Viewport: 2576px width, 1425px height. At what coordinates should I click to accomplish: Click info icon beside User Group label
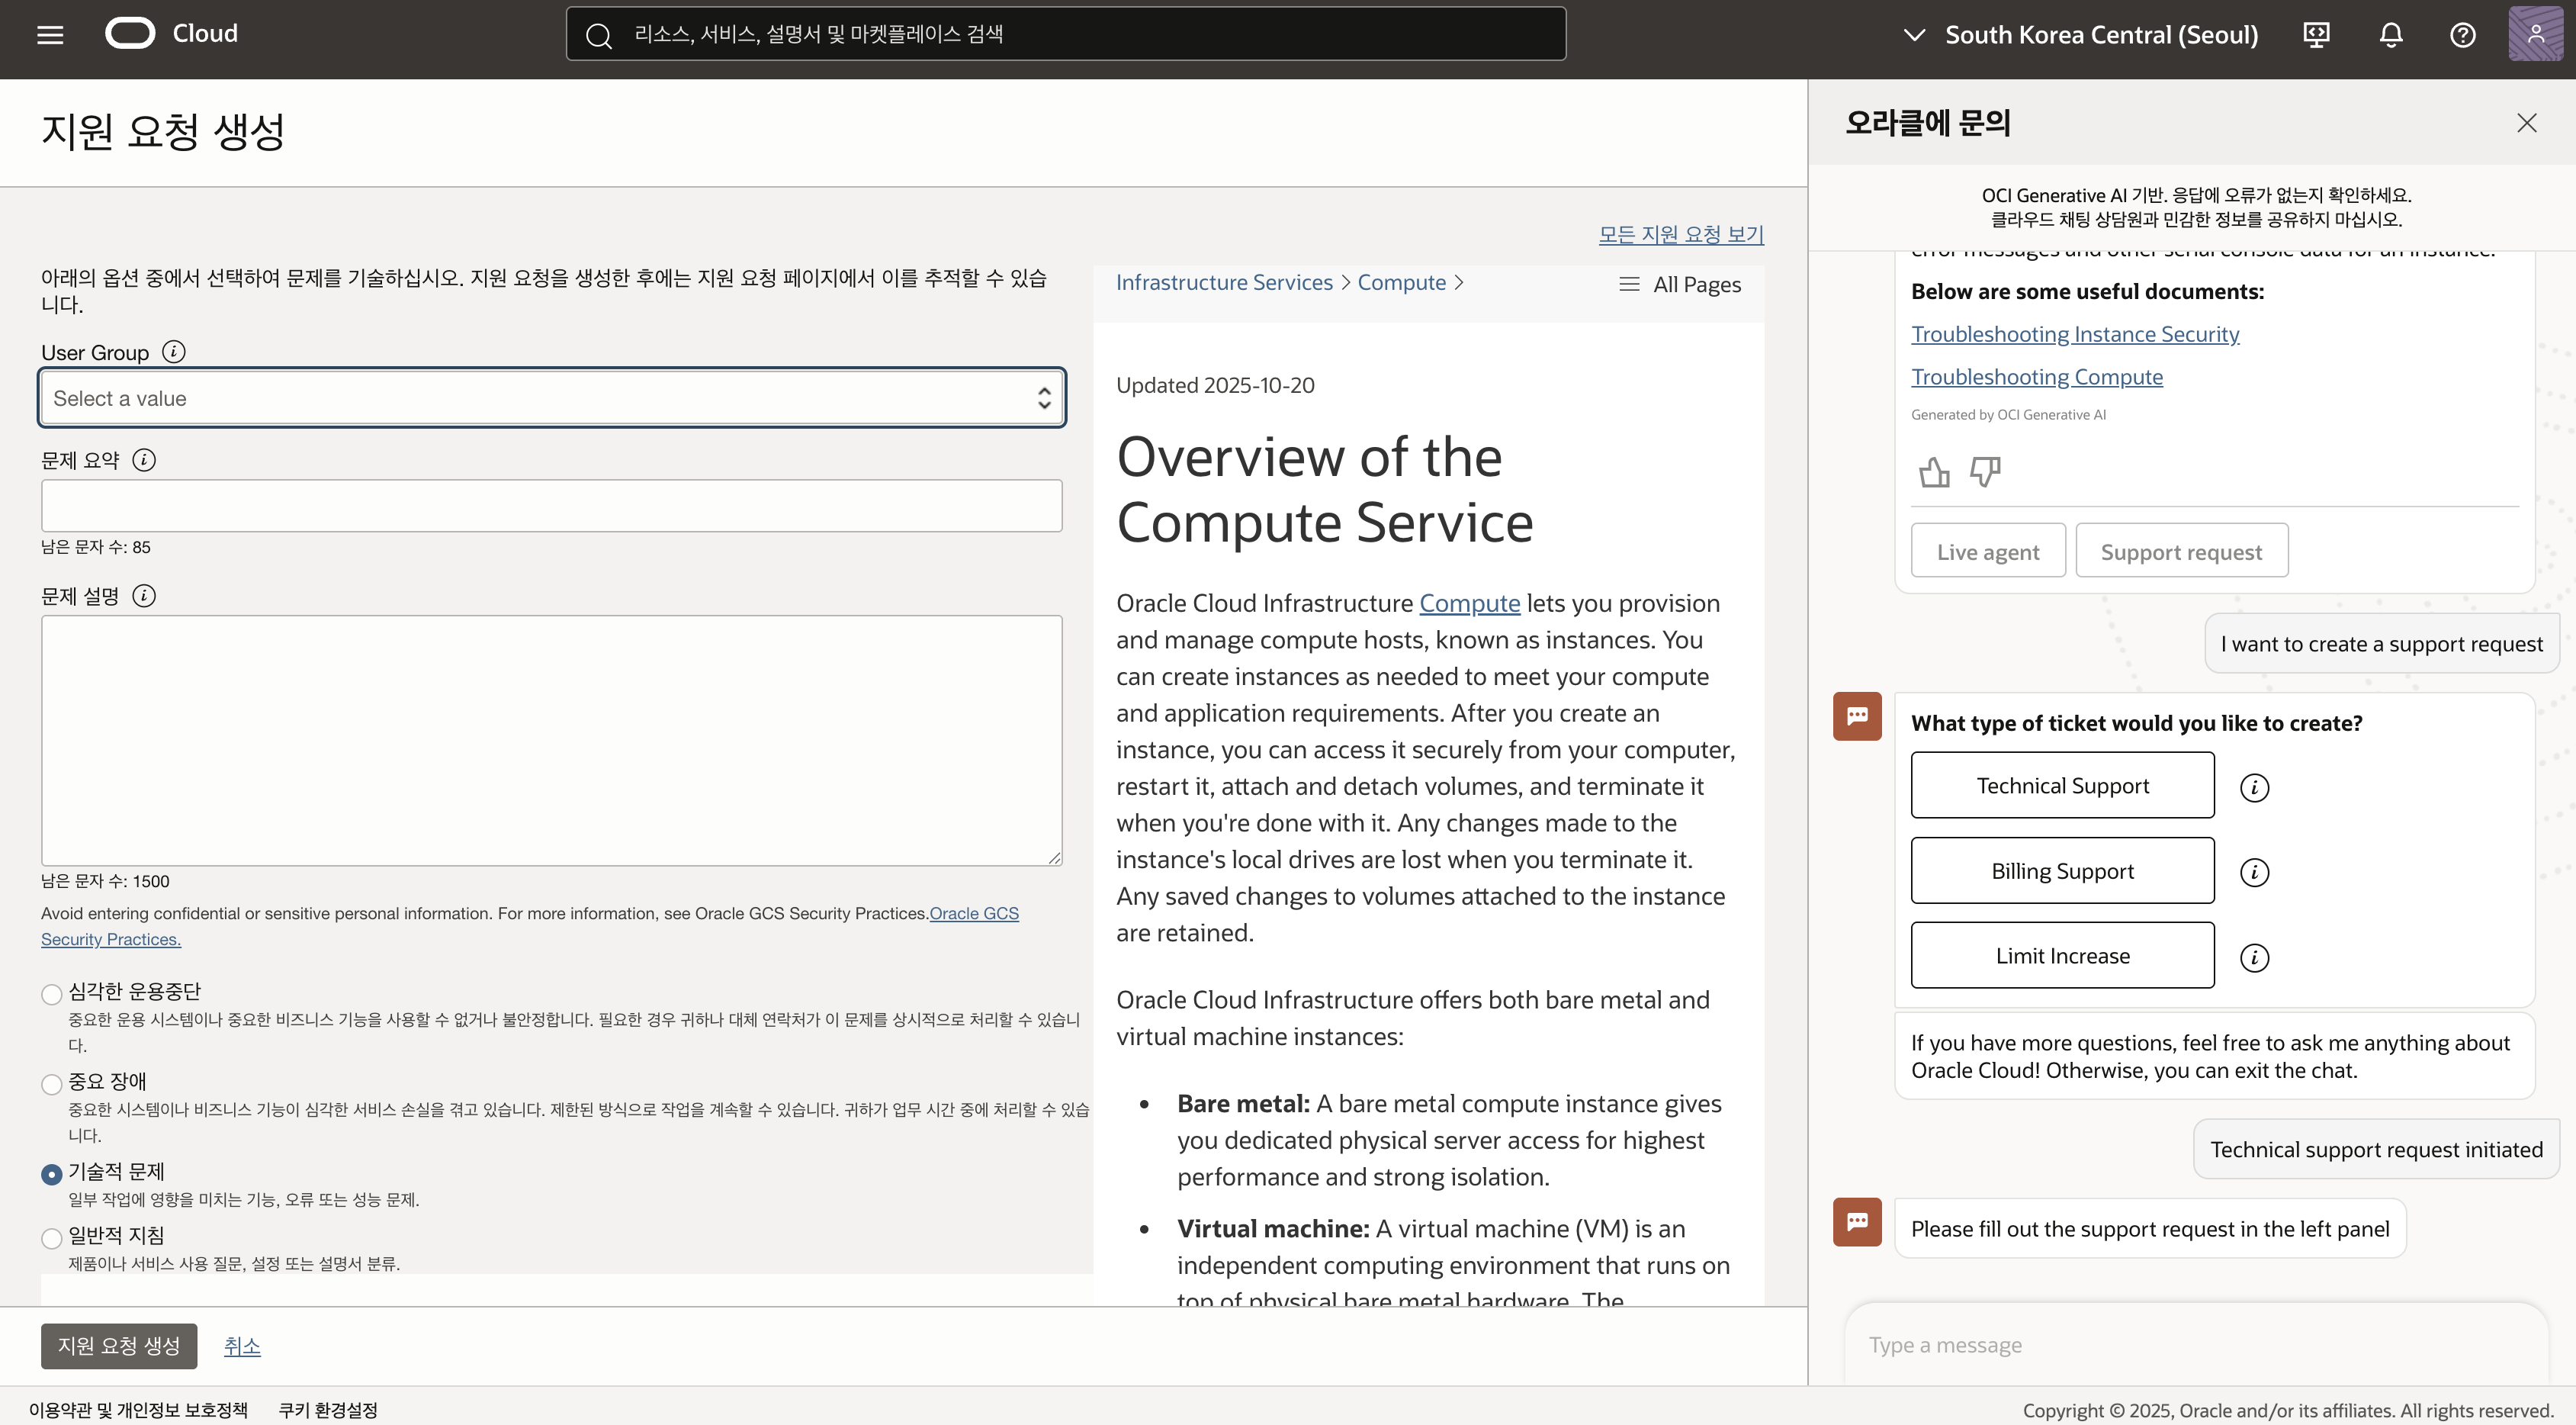point(173,352)
